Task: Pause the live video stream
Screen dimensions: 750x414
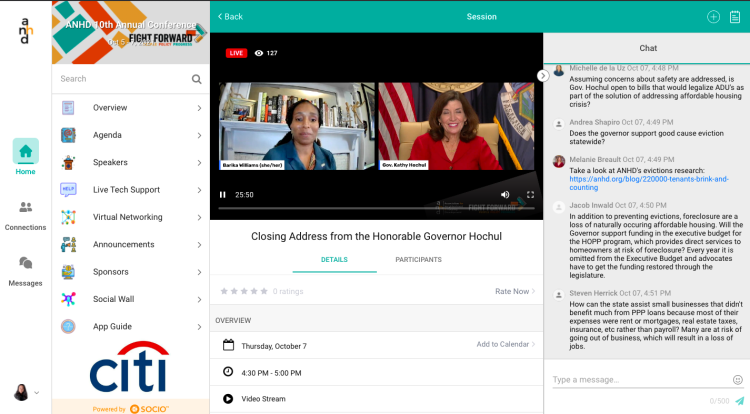Action: click(222, 195)
